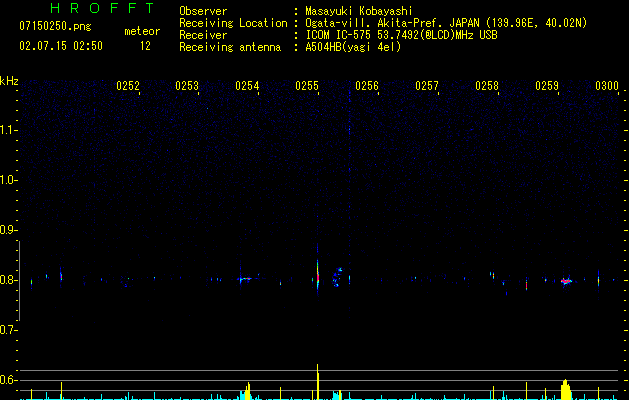Click time marker 0255

tap(307, 86)
